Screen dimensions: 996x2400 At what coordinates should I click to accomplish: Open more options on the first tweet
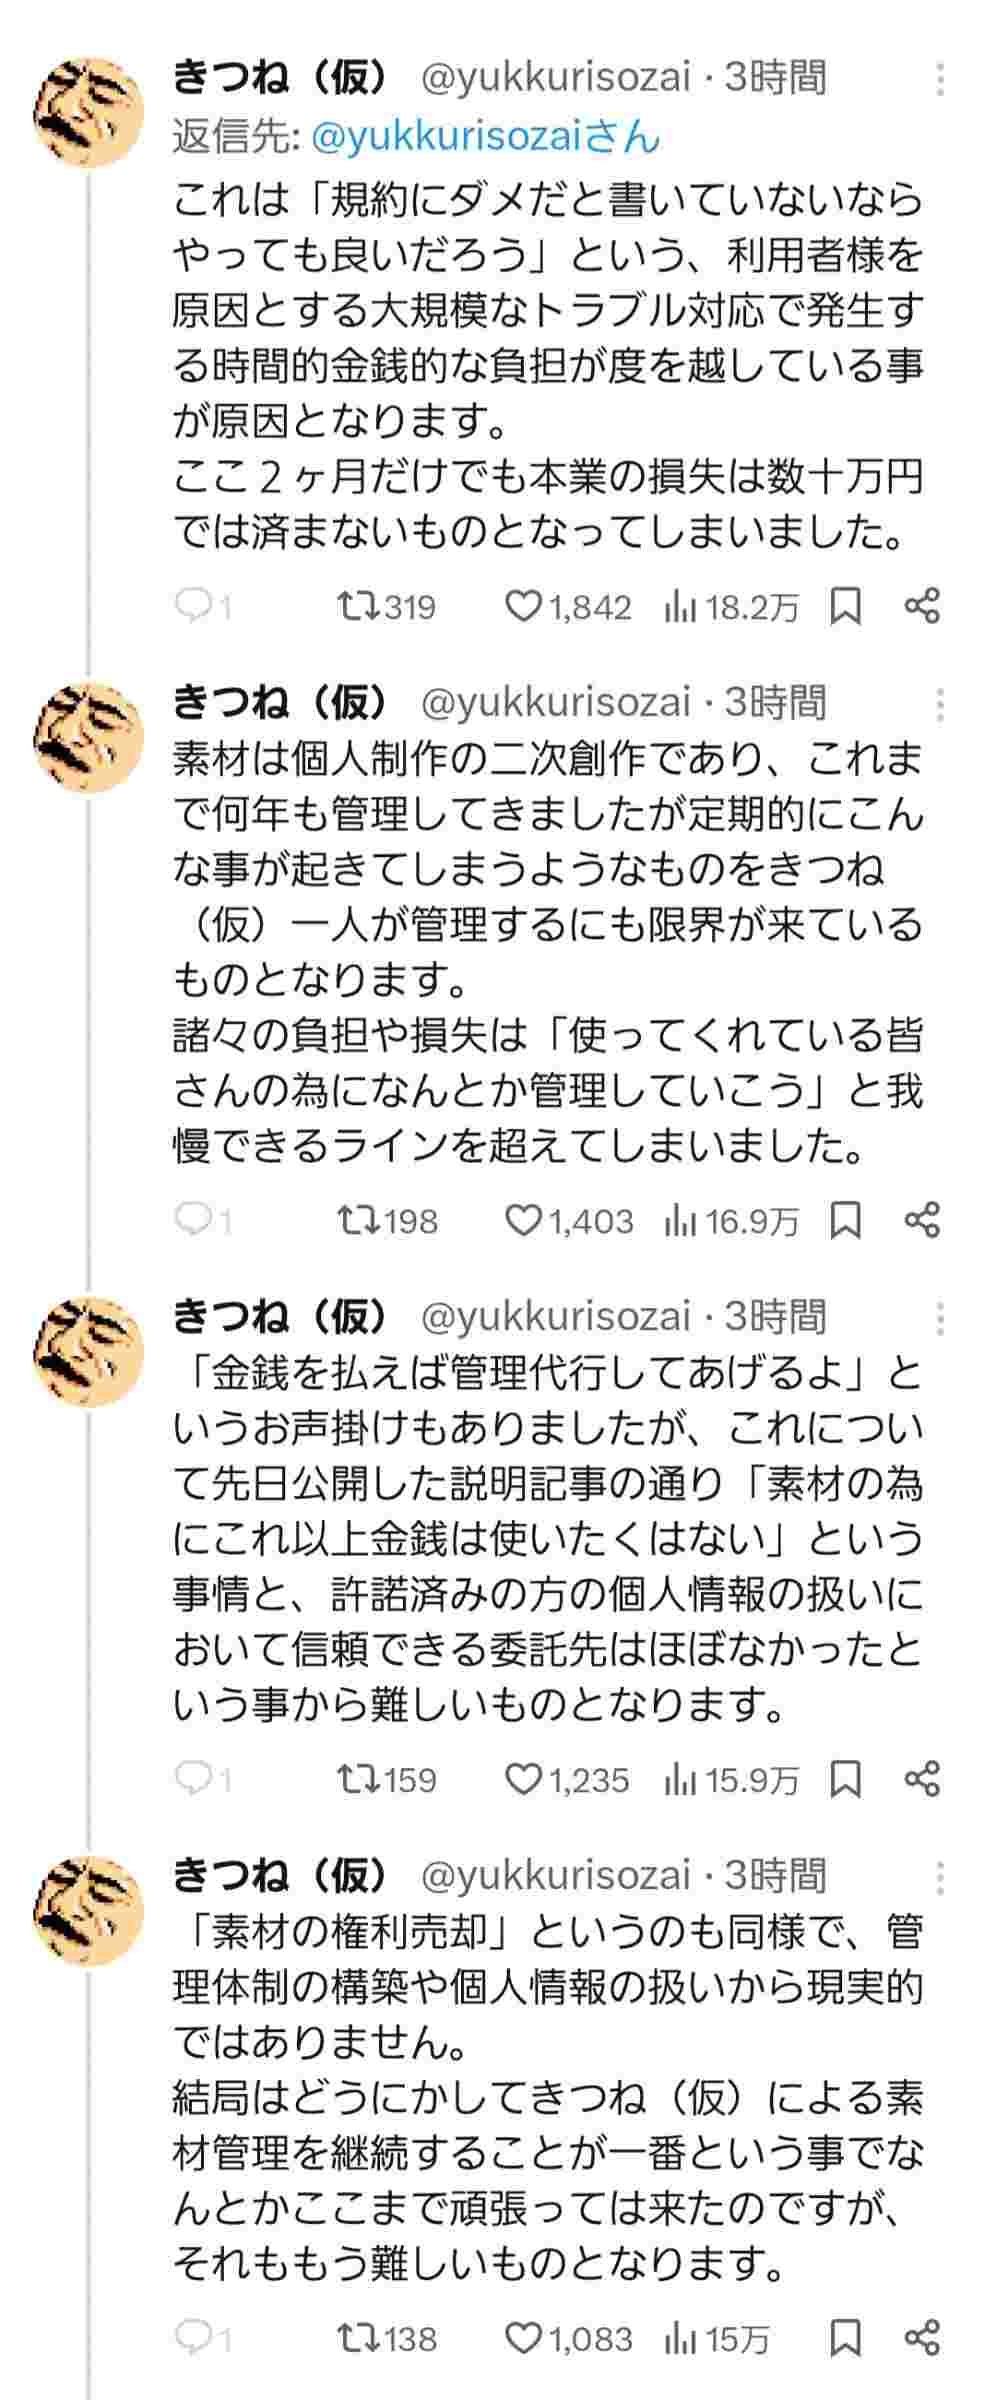[940, 79]
